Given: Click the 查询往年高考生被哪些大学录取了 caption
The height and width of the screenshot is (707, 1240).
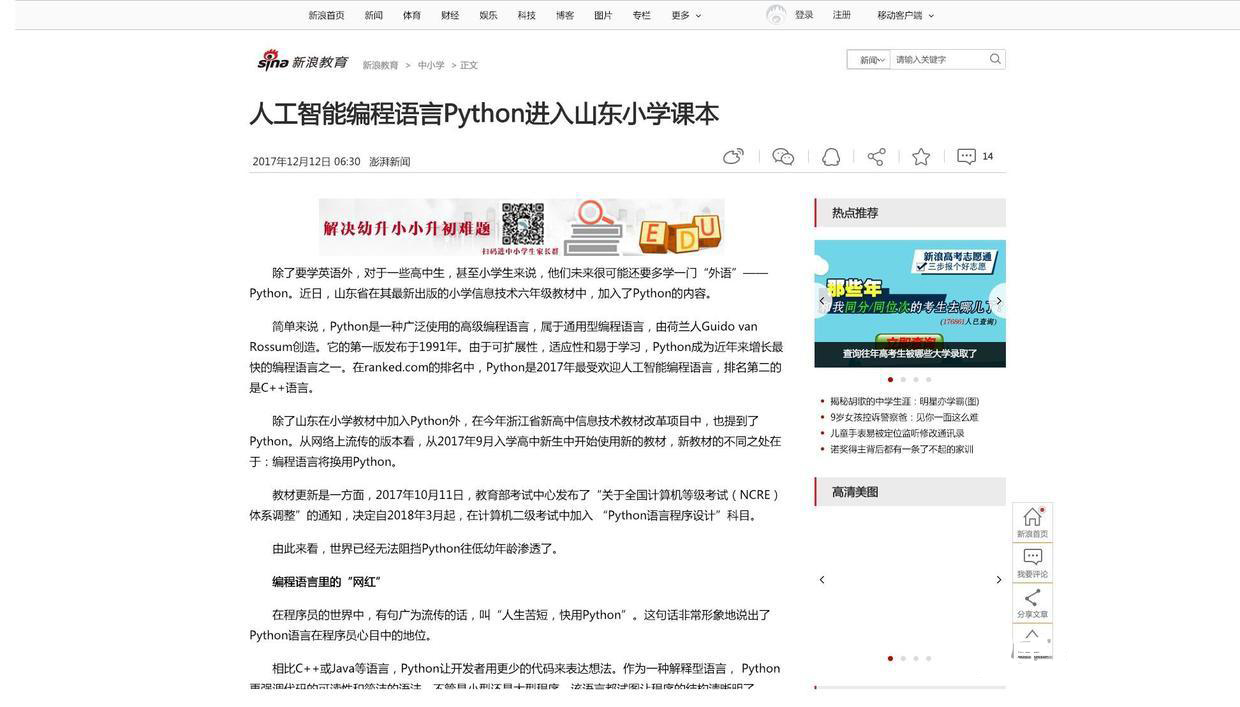Looking at the screenshot, I should 910,354.
